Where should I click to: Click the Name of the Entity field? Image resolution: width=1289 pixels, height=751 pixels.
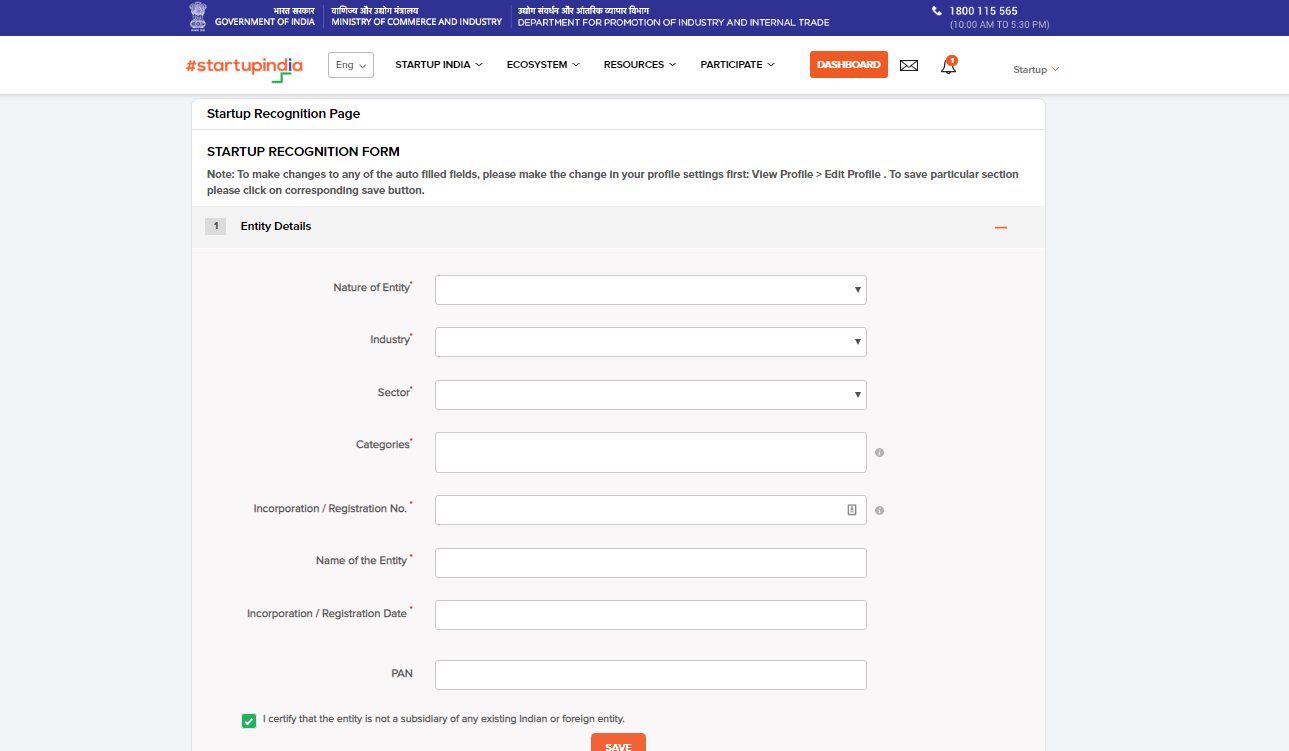[651, 563]
